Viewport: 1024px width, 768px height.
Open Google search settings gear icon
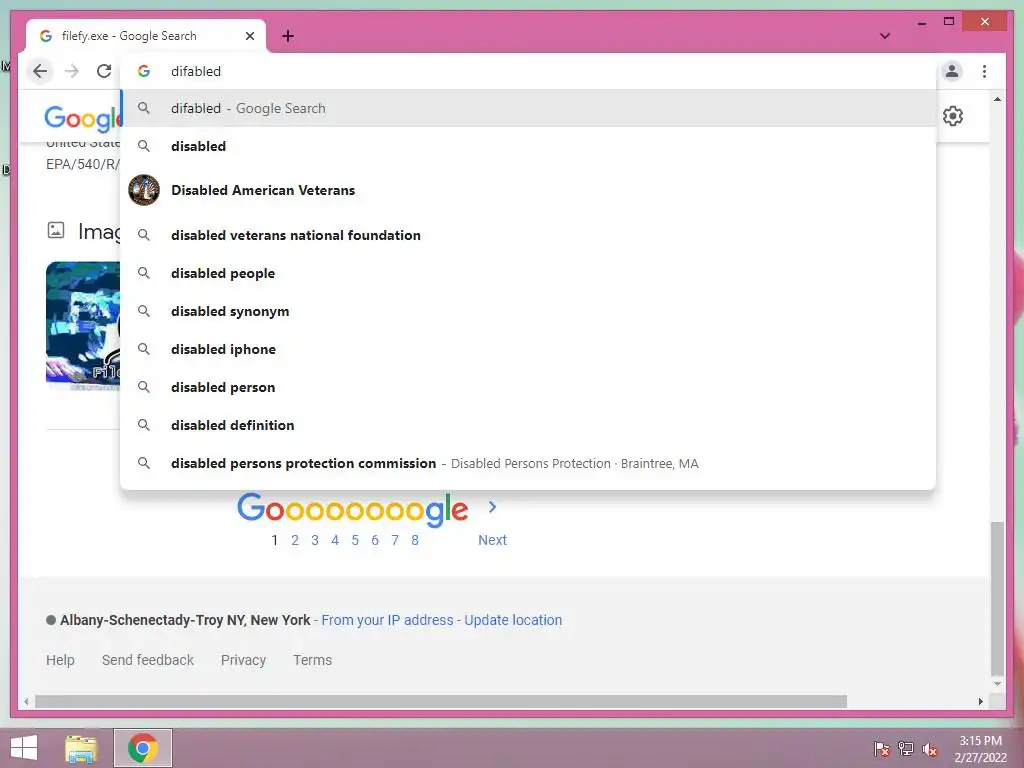coord(953,116)
